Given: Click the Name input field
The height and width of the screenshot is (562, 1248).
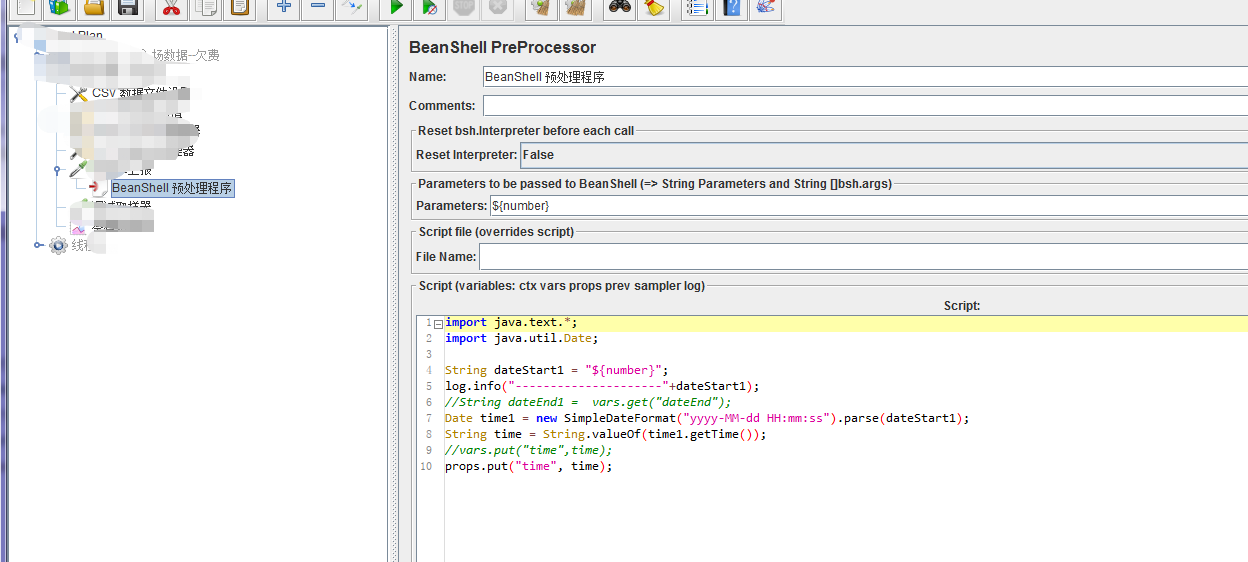Looking at the screenshot, I should pyautogui.click(x=865, y=76).
